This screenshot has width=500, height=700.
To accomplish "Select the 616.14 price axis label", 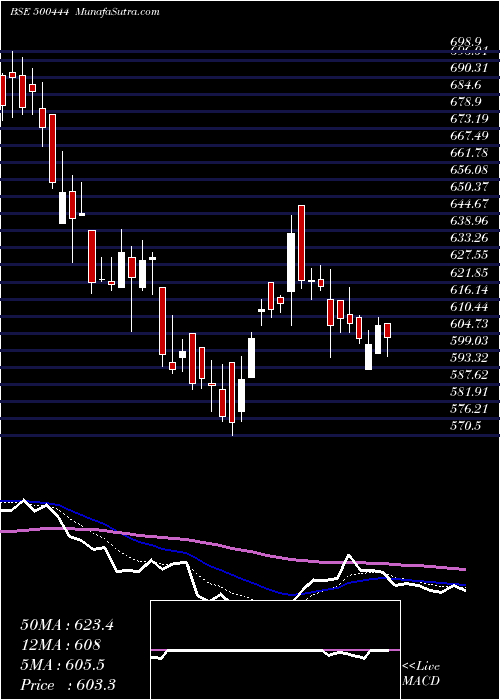I will pyautogui.click(x=467, y=289).
